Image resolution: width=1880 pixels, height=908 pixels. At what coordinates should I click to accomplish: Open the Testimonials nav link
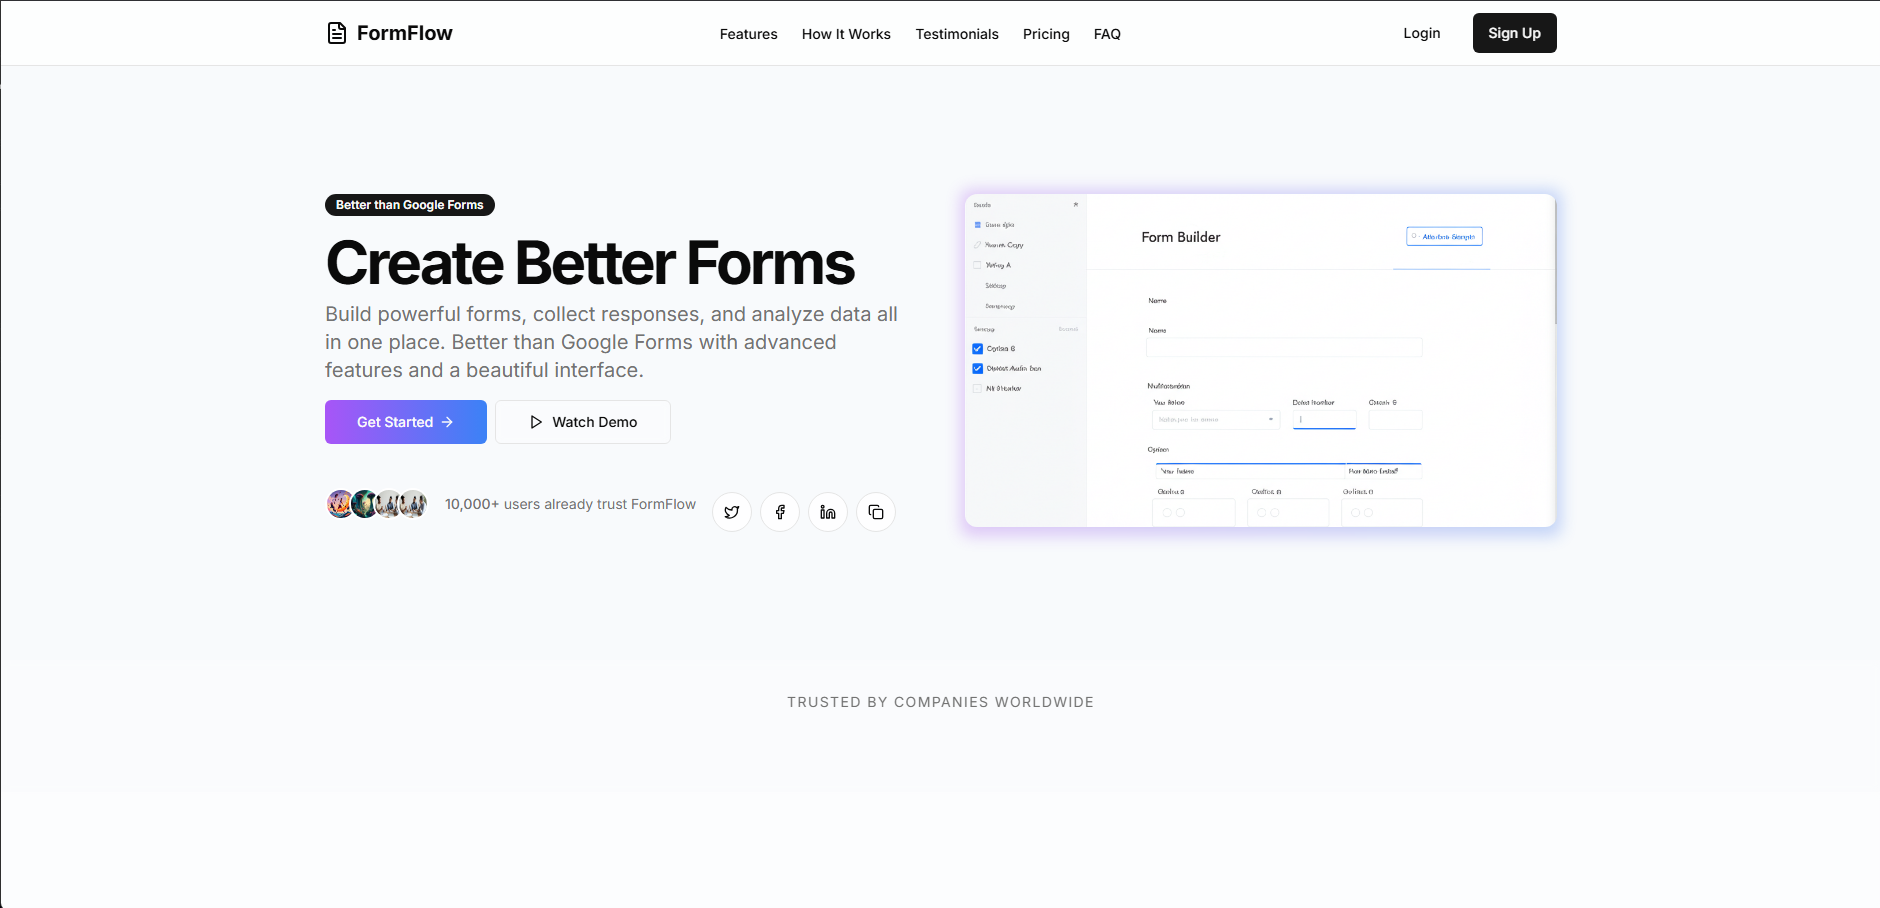point(957,34)
